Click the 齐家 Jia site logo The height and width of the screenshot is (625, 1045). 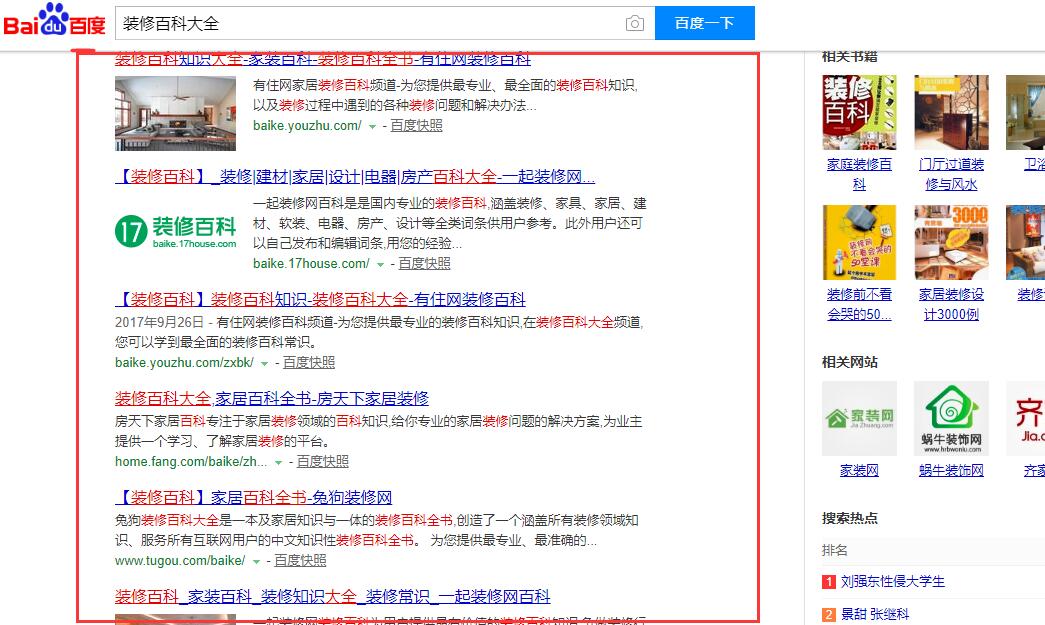[x=1026, y=418]
